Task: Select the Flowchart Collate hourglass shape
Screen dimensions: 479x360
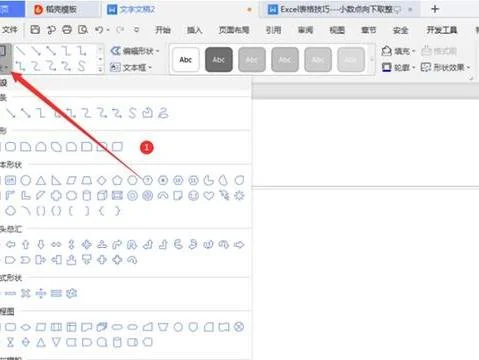Action: pos(10,342)
